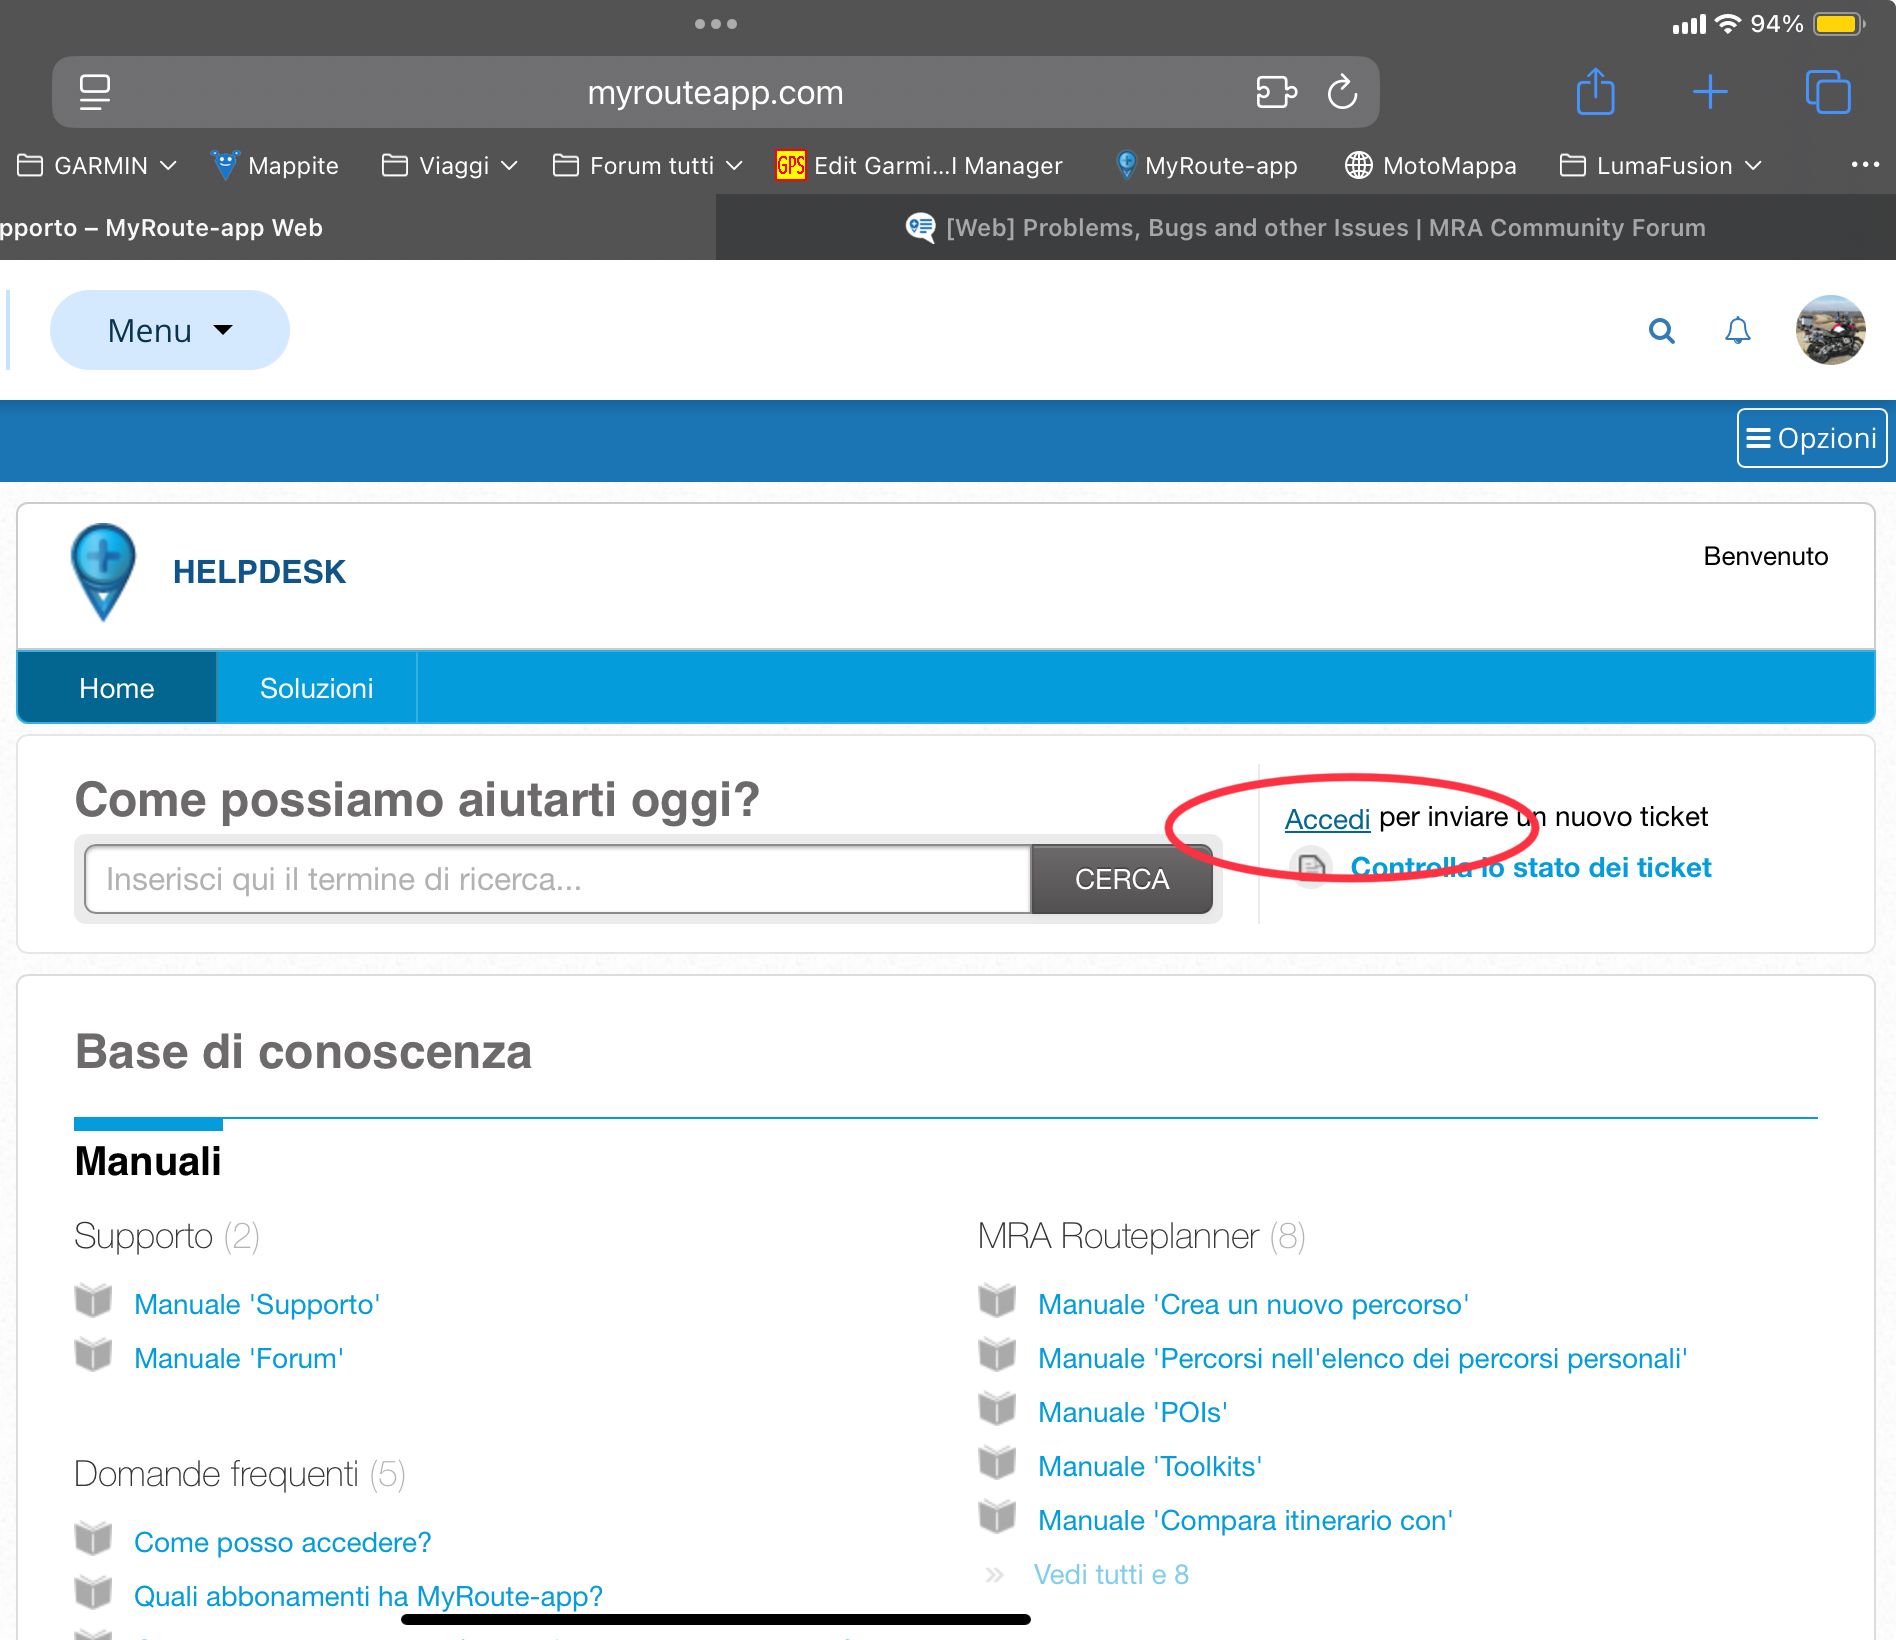Open bookmarks overflow three-dots icon
This screenshot has width=1896, height=1640.
pyautogui.click(x=1865, y=165)
